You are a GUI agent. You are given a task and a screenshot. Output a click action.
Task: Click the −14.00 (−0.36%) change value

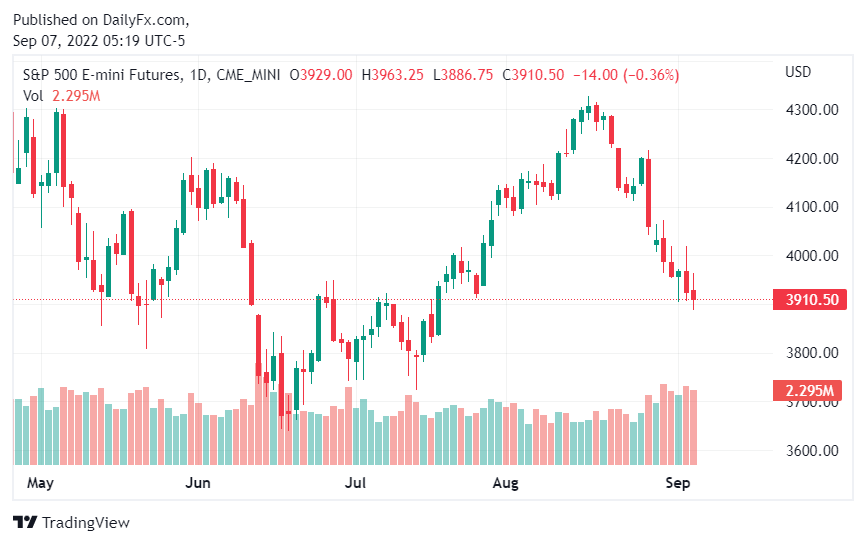click(x=626, y=75)
